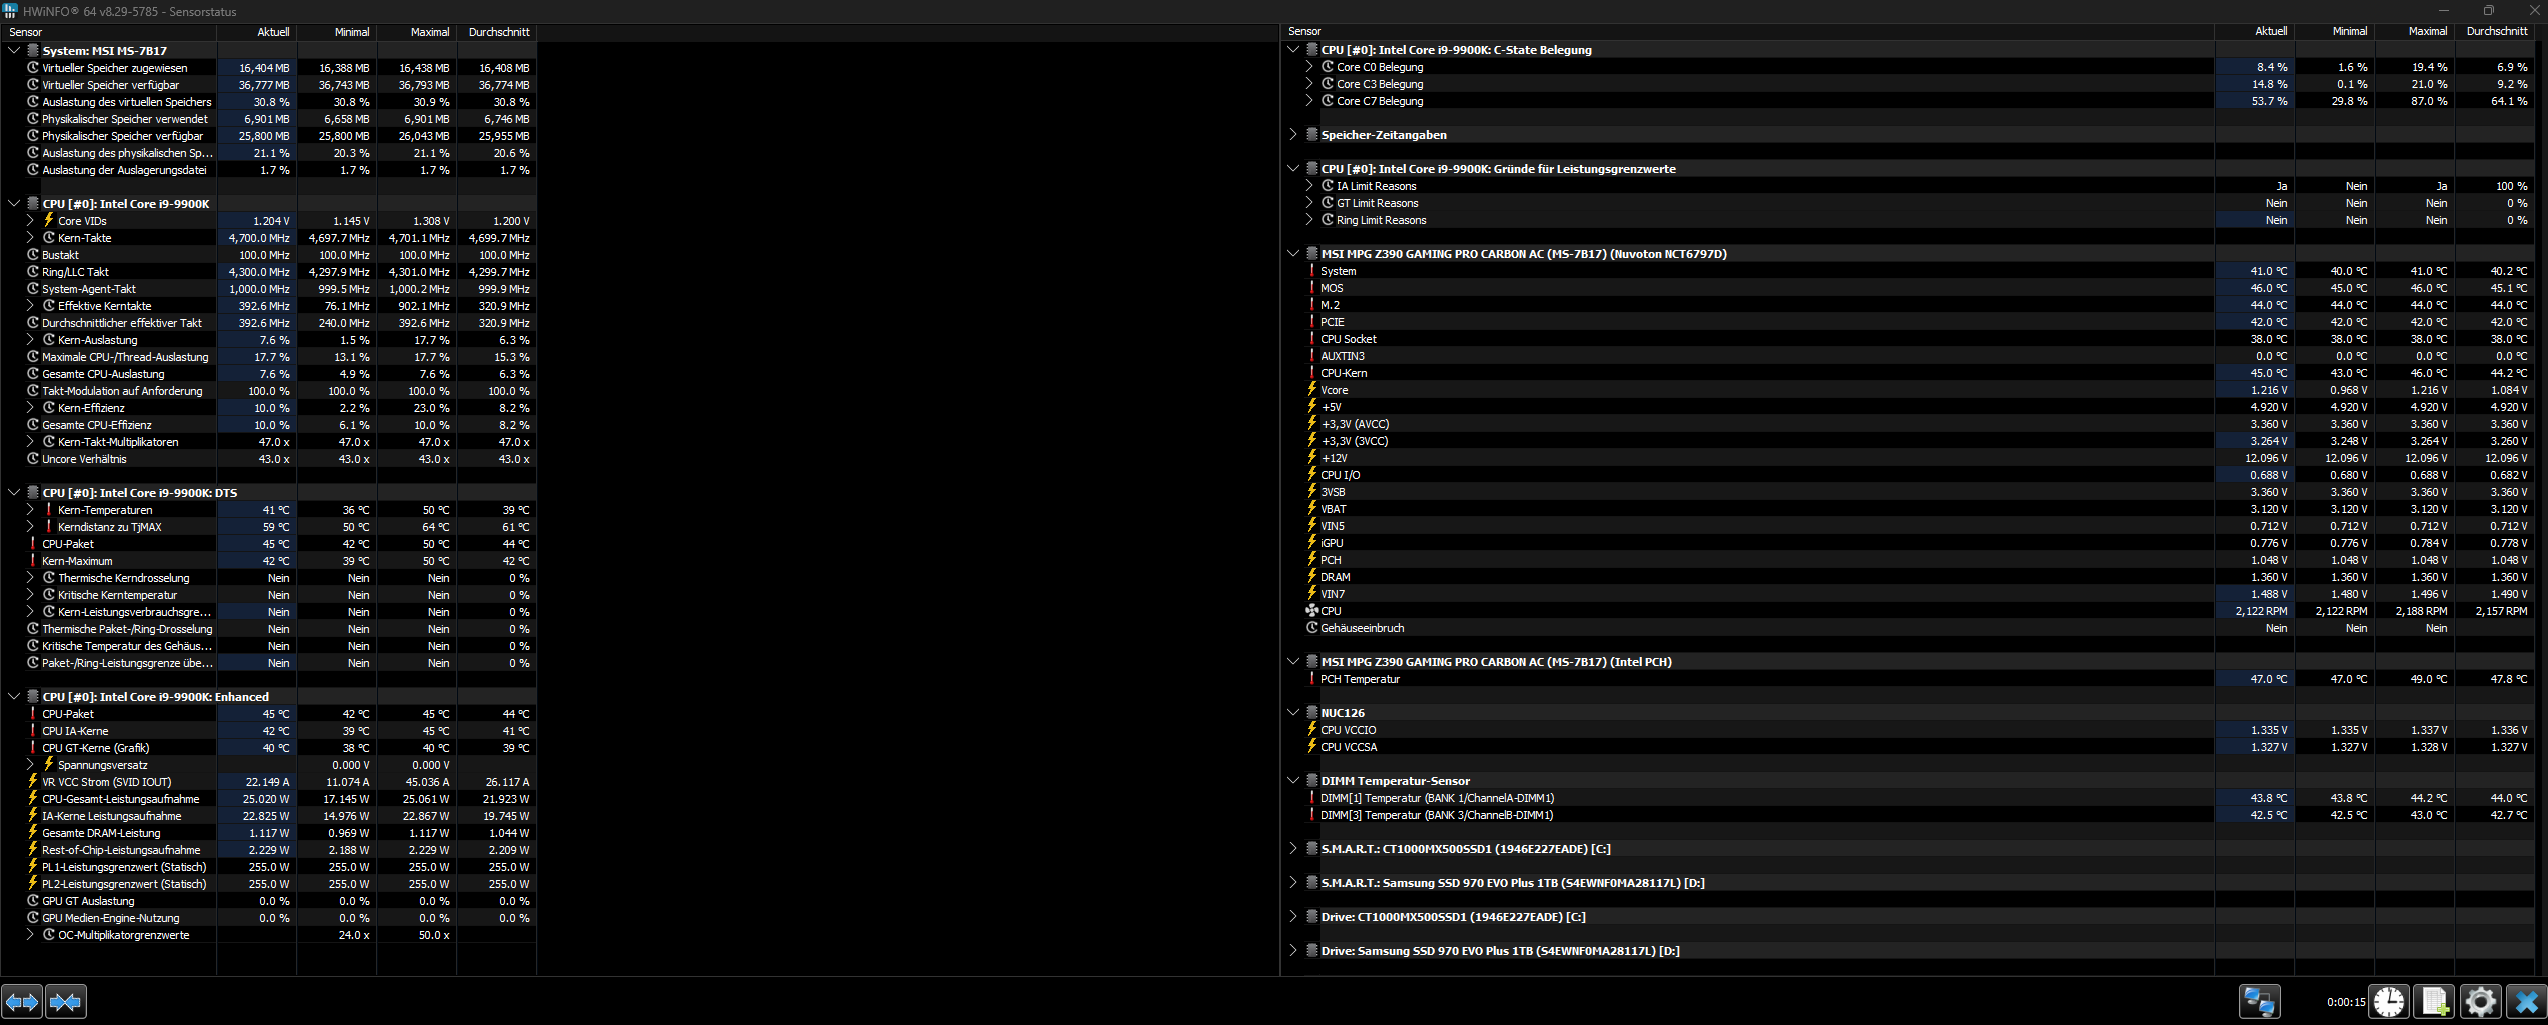Click thermometer icon beside CPU Socket
Viewport: 2548px width, 1025px height.
tap(1312, 339)
